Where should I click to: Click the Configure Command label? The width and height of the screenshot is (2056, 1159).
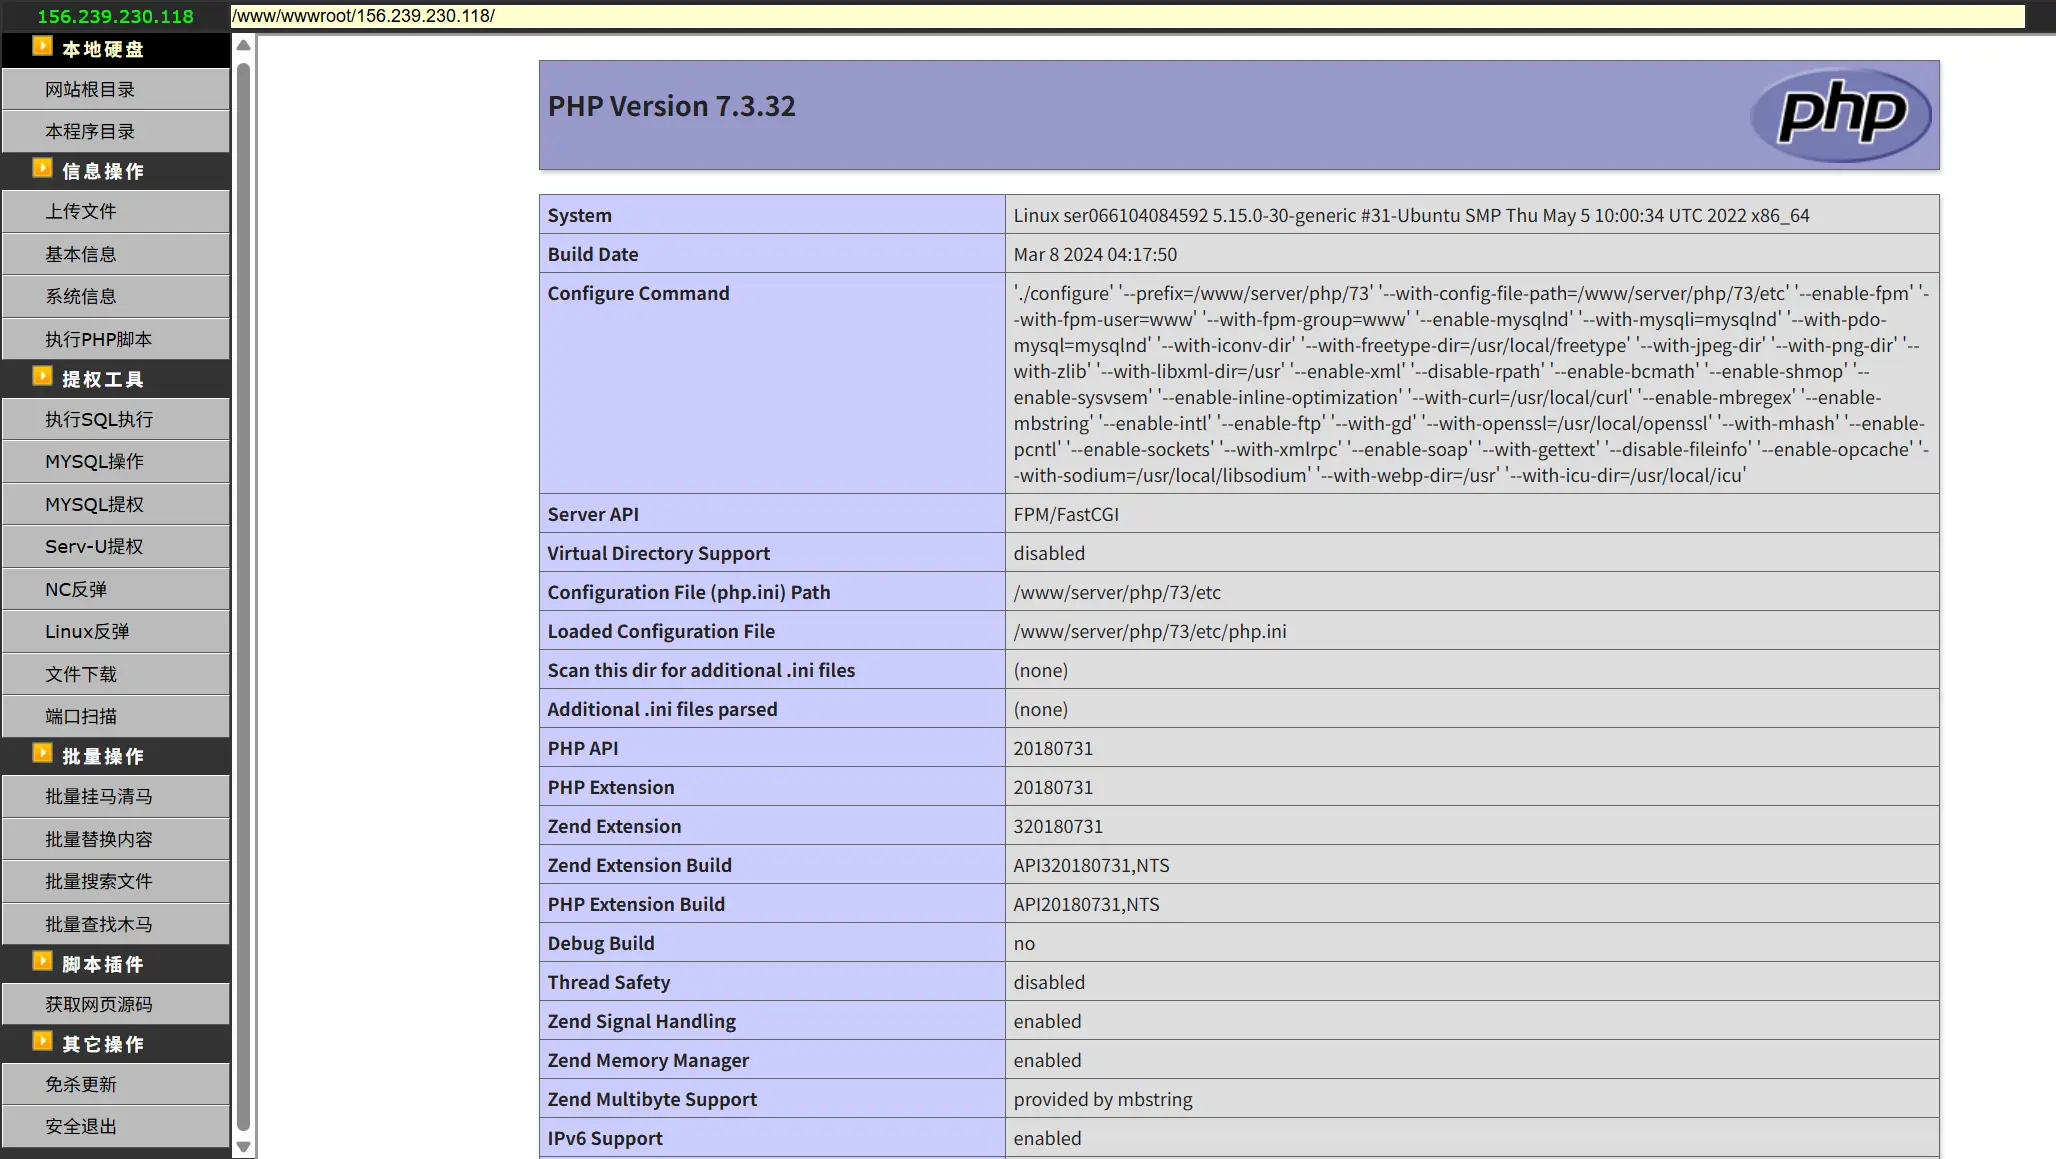(x=639, y=293)
